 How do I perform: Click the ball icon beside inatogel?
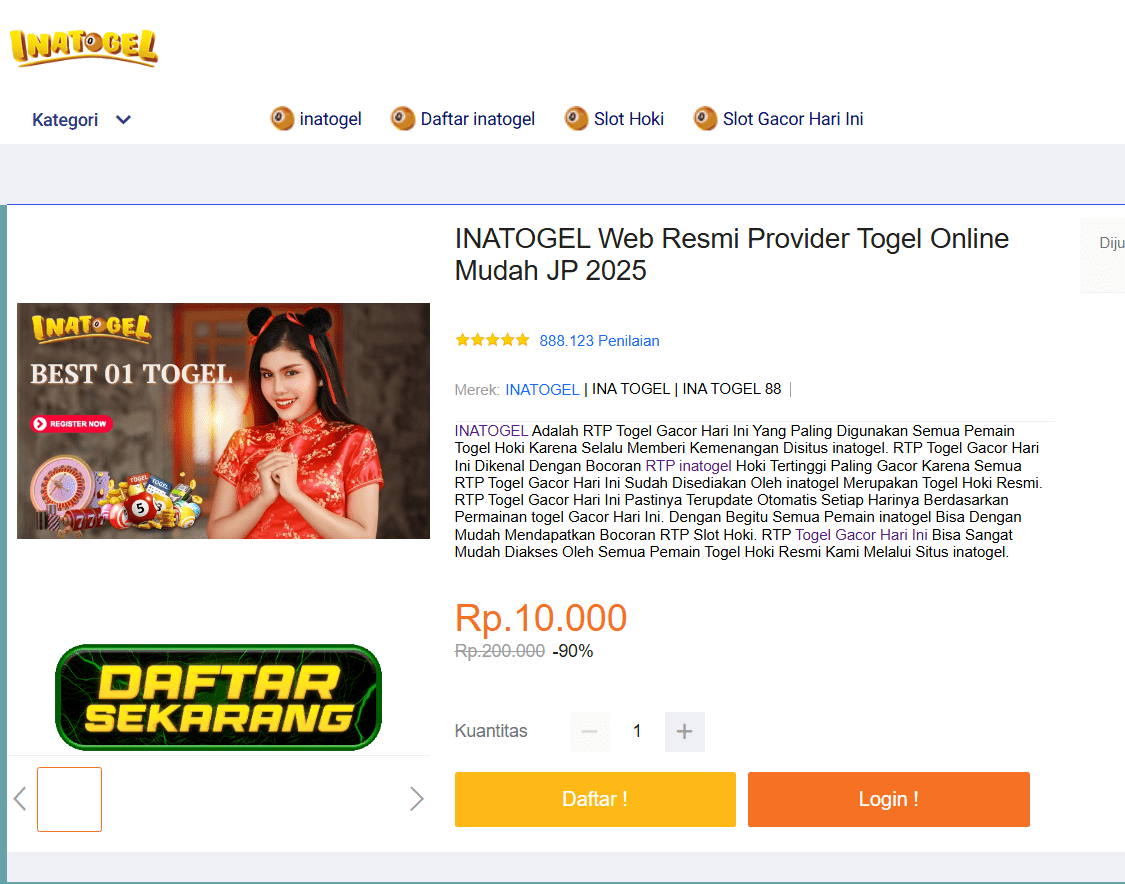click(x=282, y=118)
